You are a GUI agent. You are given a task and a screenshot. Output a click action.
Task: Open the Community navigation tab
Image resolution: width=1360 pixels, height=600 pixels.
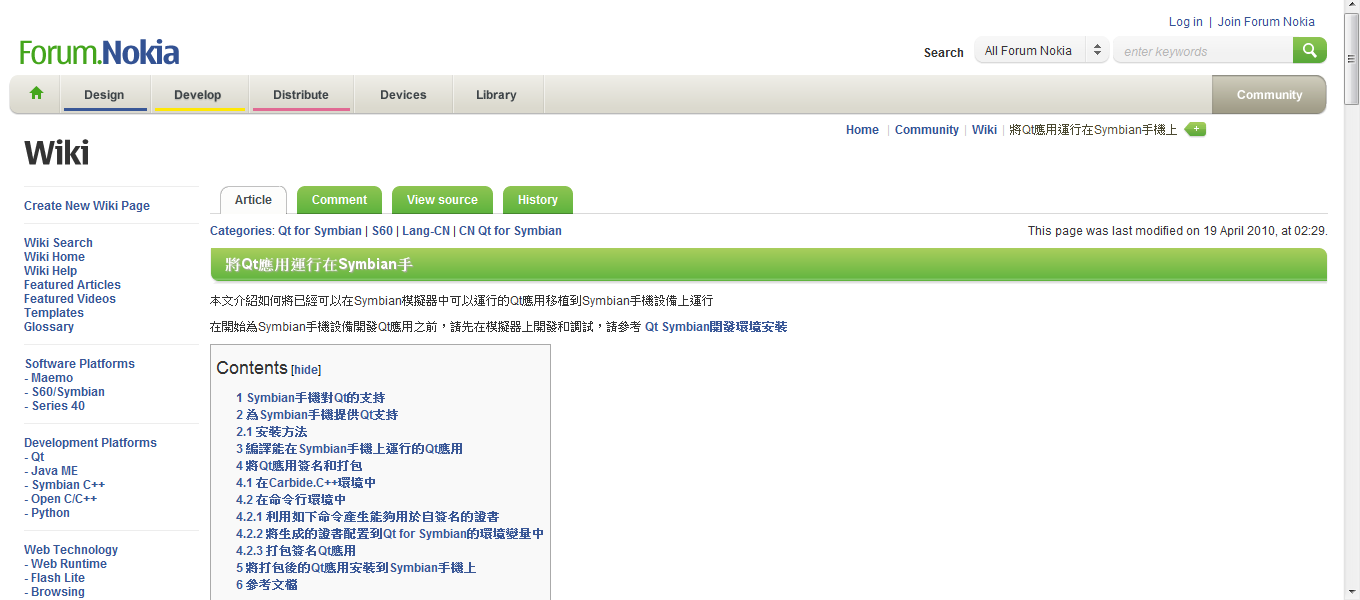pyautogui.click(x=1269, y=95)
